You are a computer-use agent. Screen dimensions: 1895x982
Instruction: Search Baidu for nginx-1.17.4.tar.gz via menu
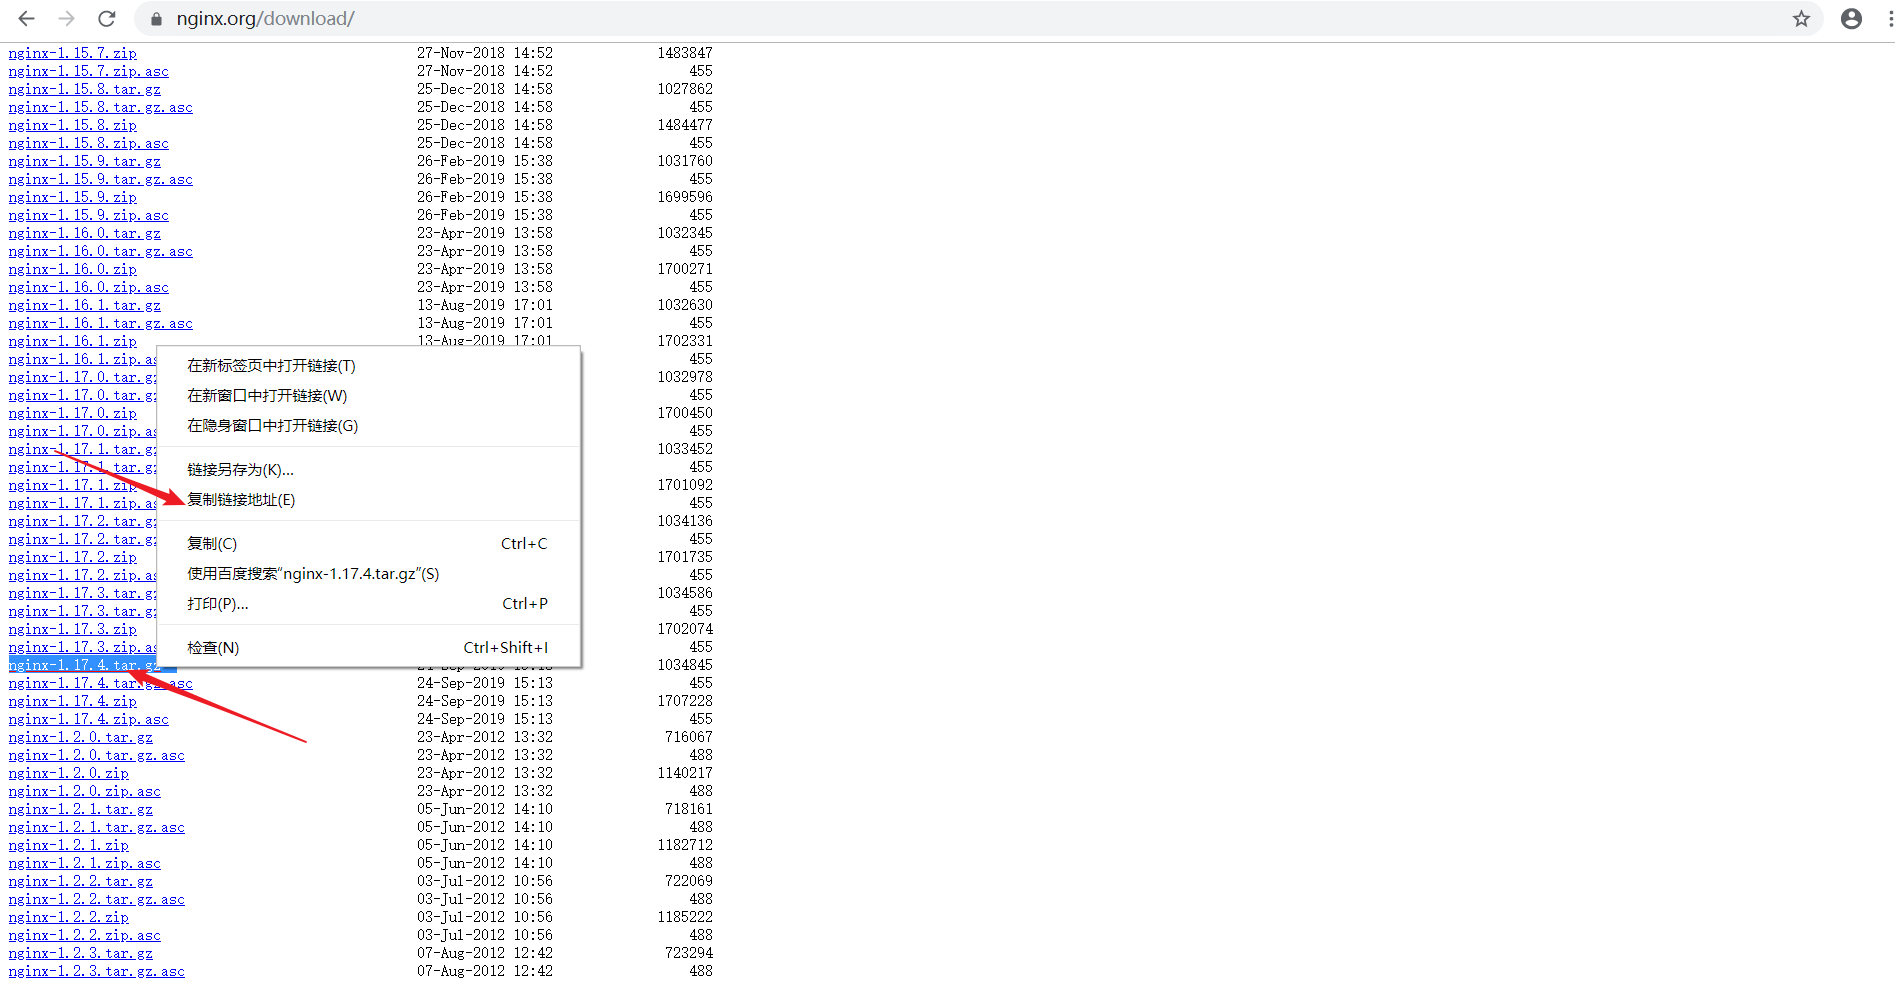click(369, 574)
